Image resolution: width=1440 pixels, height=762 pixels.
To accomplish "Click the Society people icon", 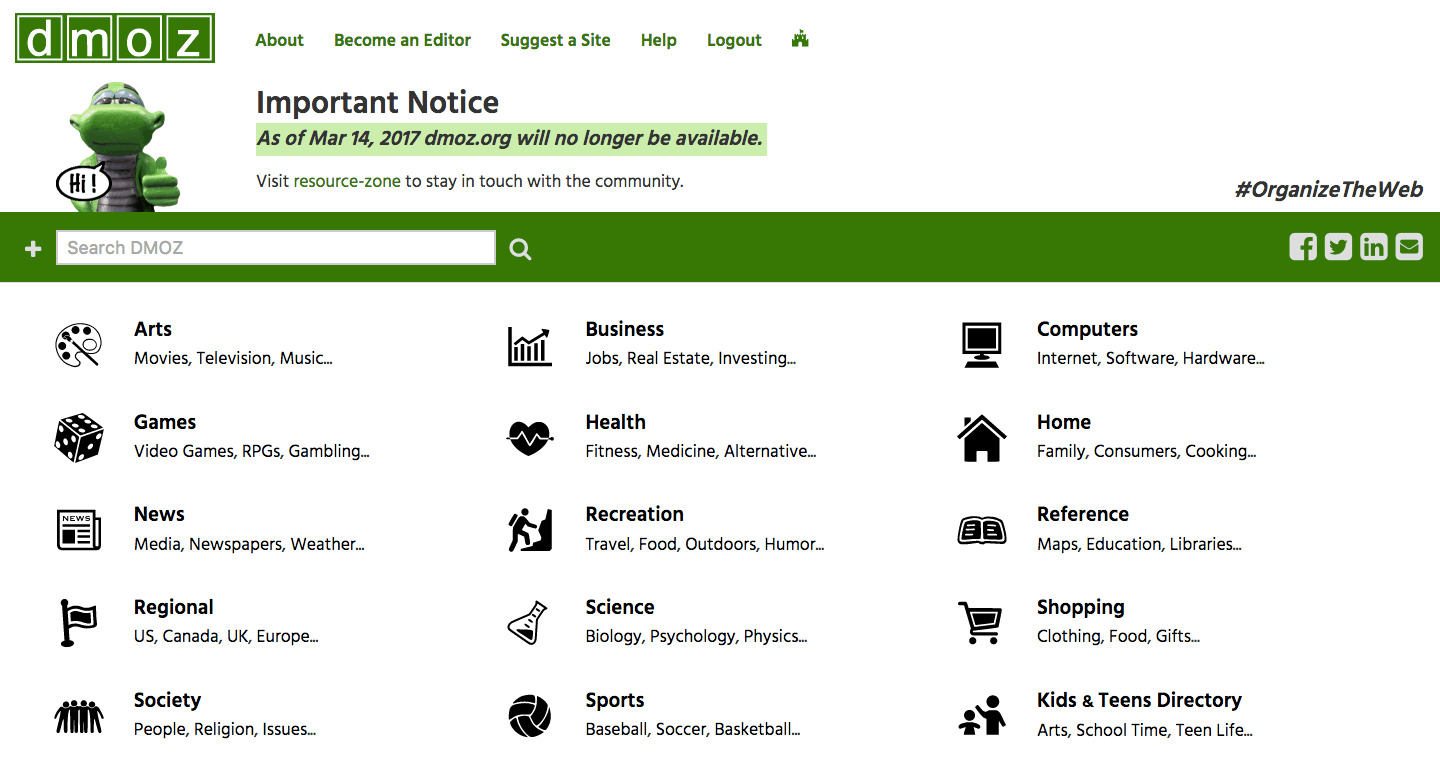I will (79, 716).
